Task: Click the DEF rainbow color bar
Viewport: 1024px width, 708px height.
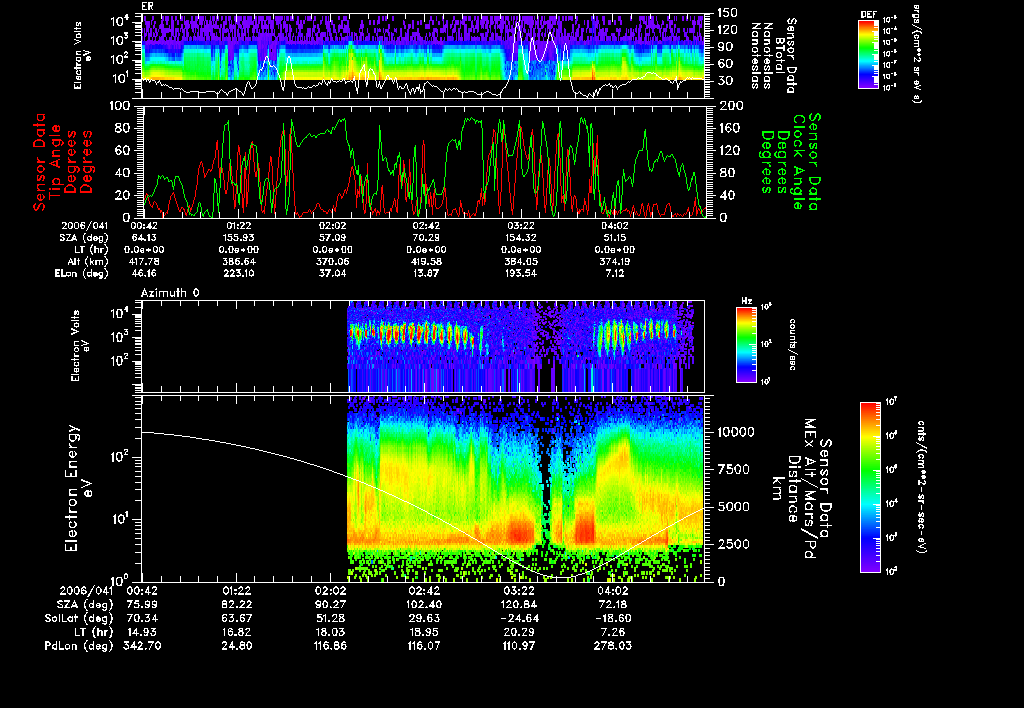Action: [868, 54]
